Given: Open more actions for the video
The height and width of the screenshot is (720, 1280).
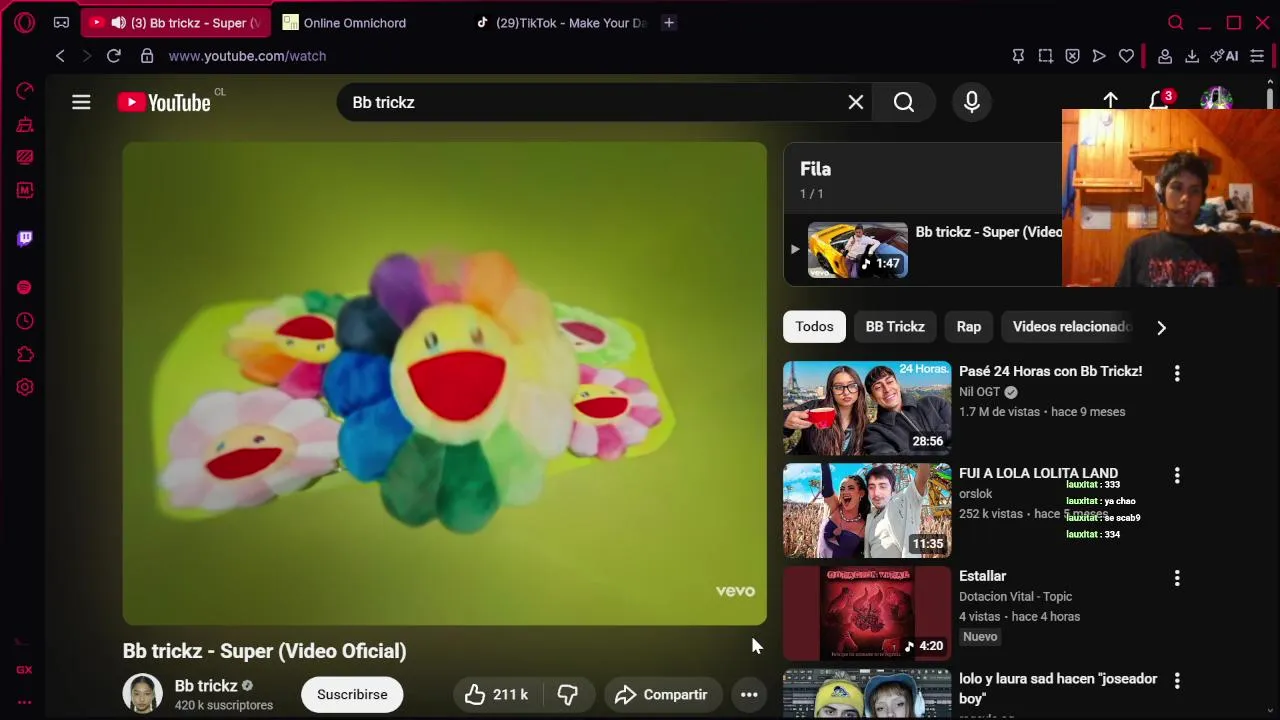Looking at the screenshot, I should tap(749, 695).
